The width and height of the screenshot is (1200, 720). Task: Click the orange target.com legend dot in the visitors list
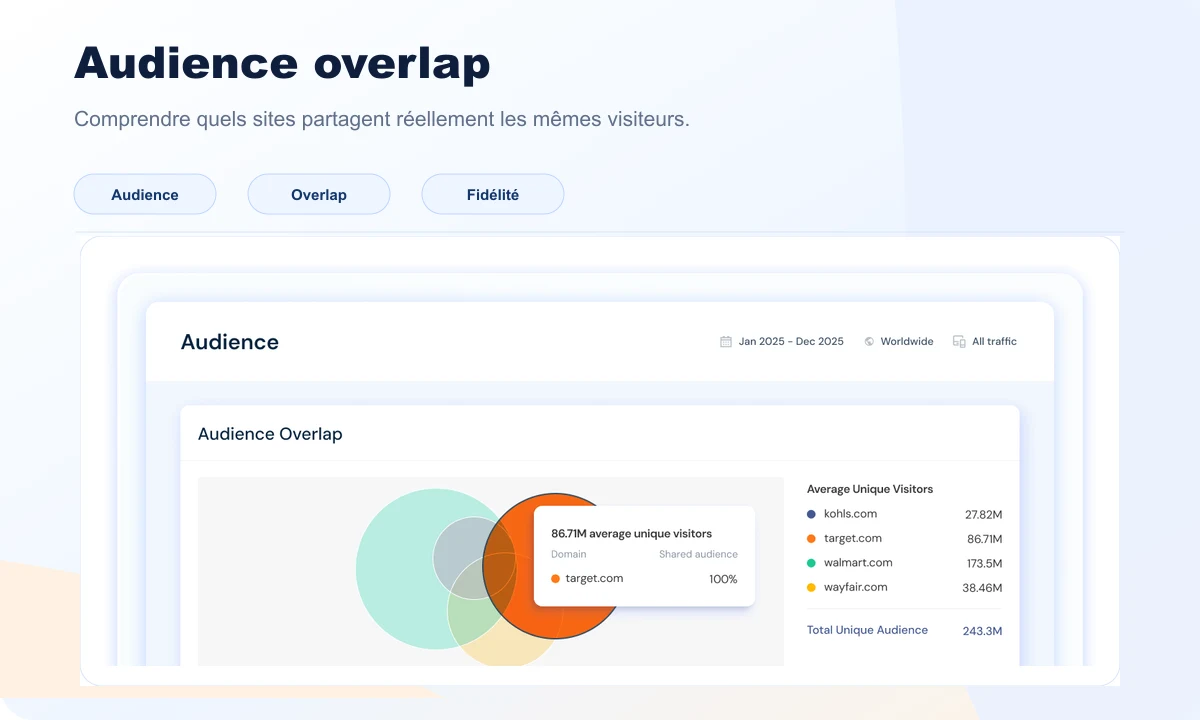[811, 538]
